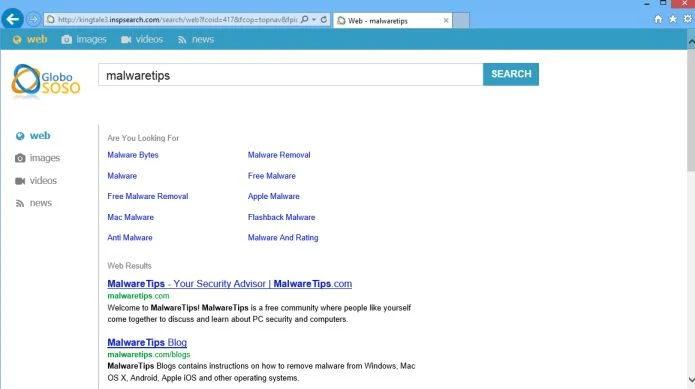Click the 'Flashback Malware' suggestion link
This screenshot has height=389, width=695.
[281, 217]
